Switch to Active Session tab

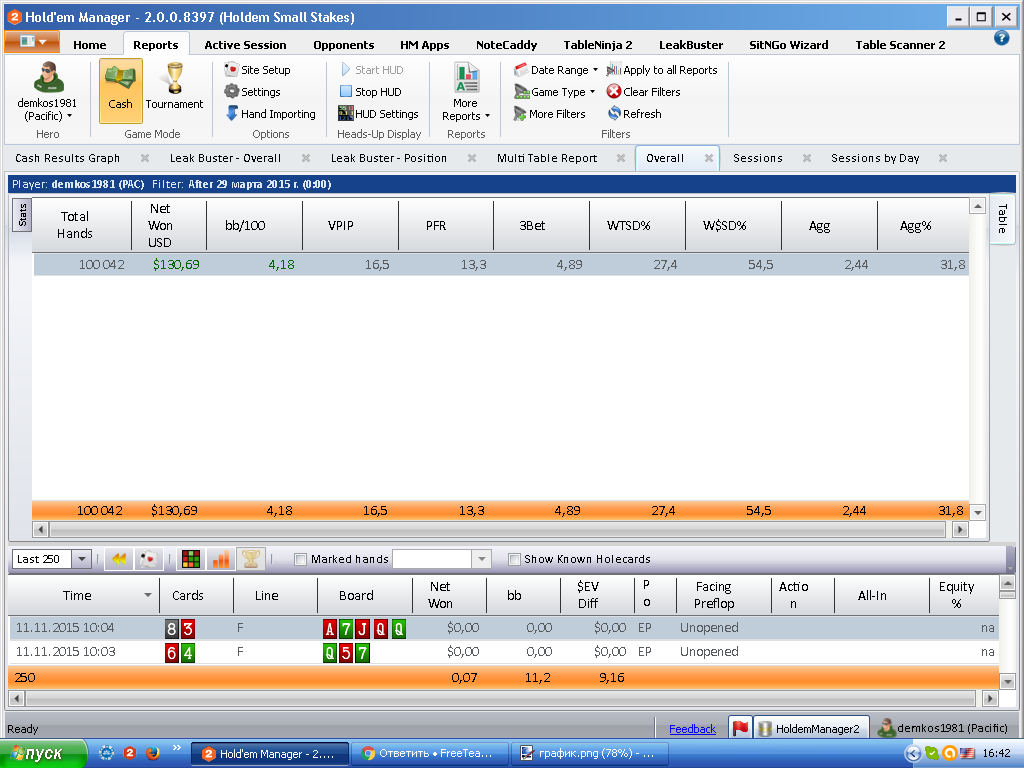245,45
